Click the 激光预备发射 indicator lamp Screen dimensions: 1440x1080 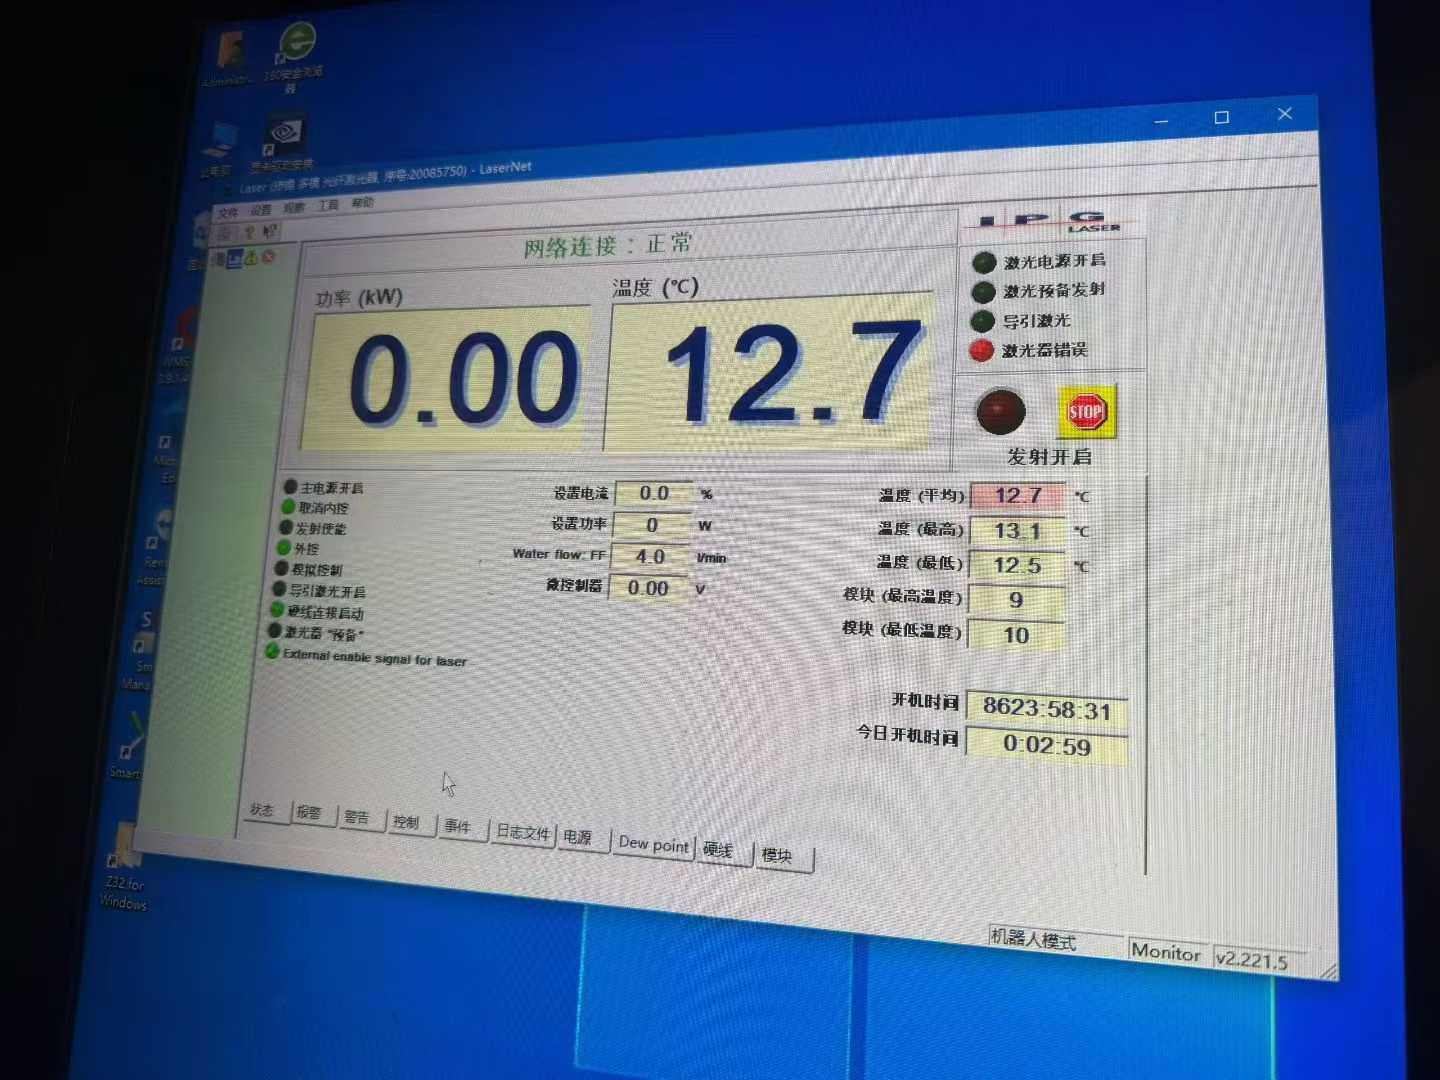[983, 292]
